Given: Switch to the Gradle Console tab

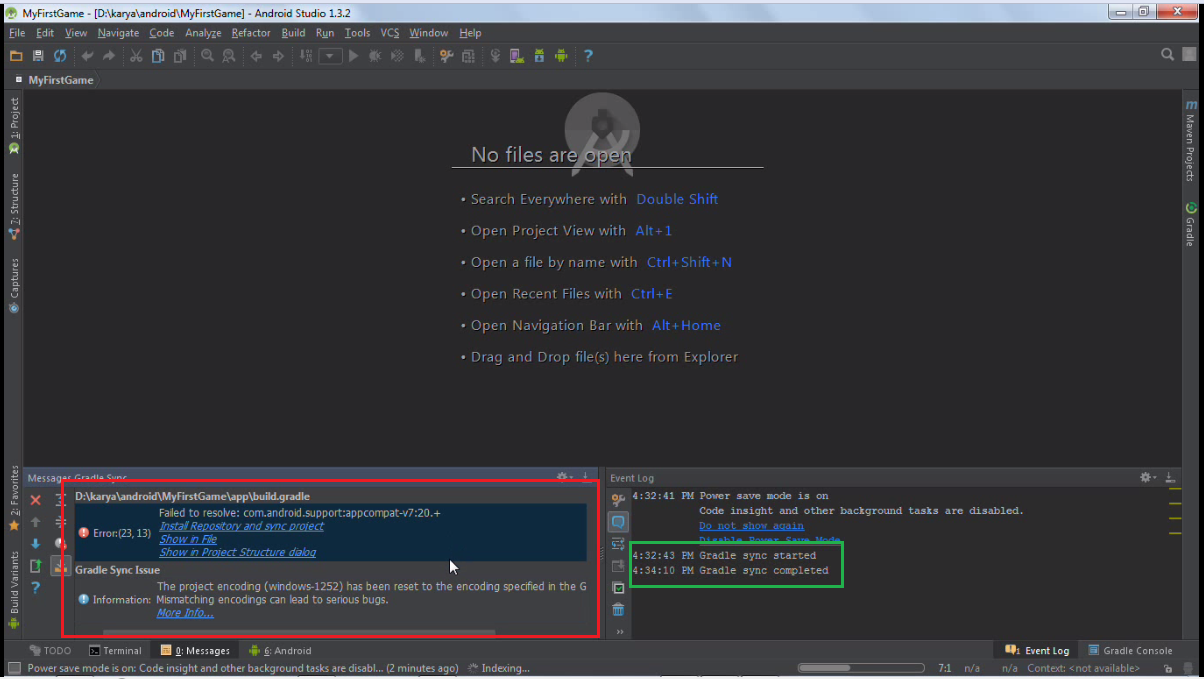Looking at the screenshot, I should (x=1130, y=651).
